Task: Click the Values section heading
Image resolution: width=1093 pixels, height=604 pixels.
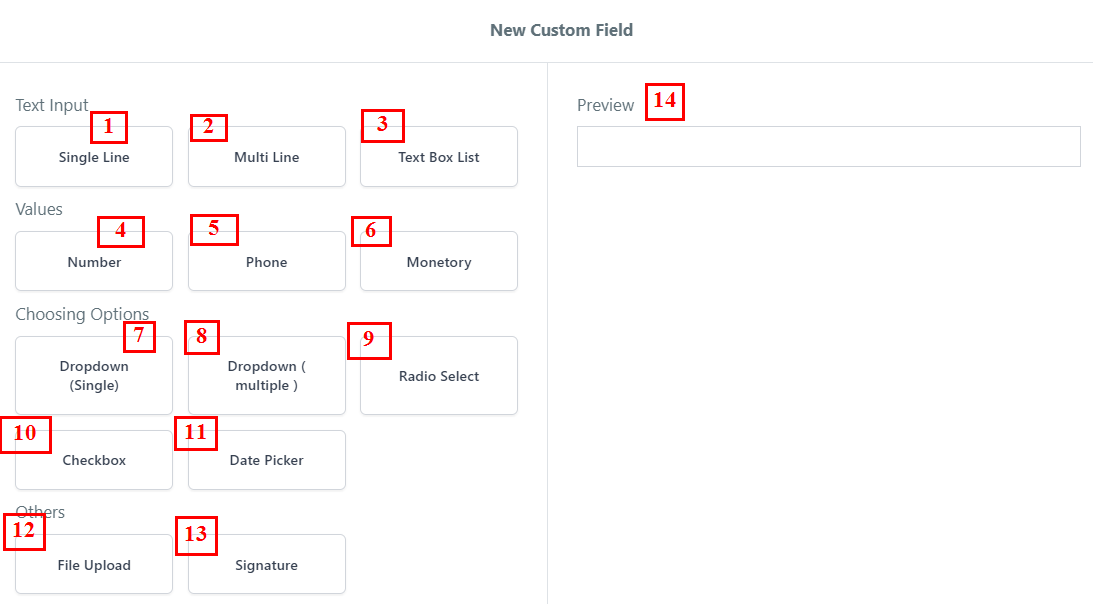Action: 39,209
